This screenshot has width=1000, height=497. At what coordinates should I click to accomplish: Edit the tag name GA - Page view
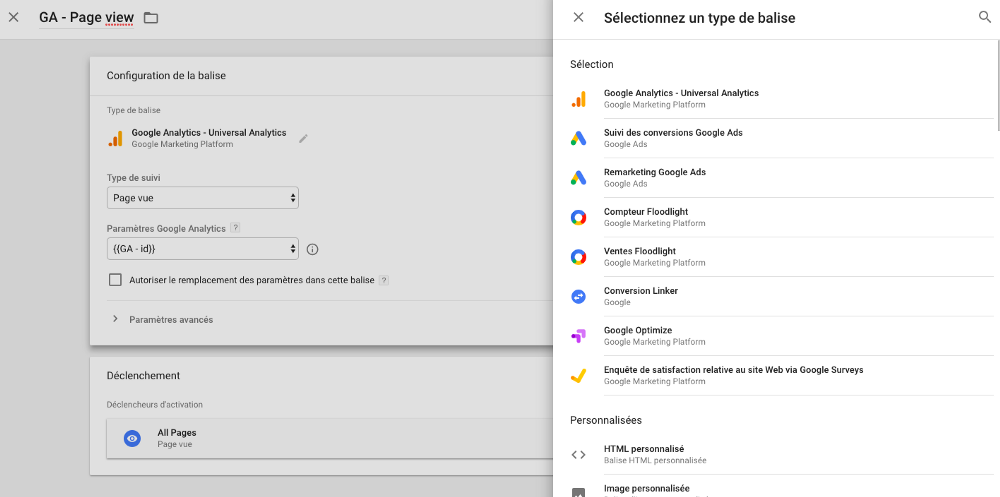(86, 18)
